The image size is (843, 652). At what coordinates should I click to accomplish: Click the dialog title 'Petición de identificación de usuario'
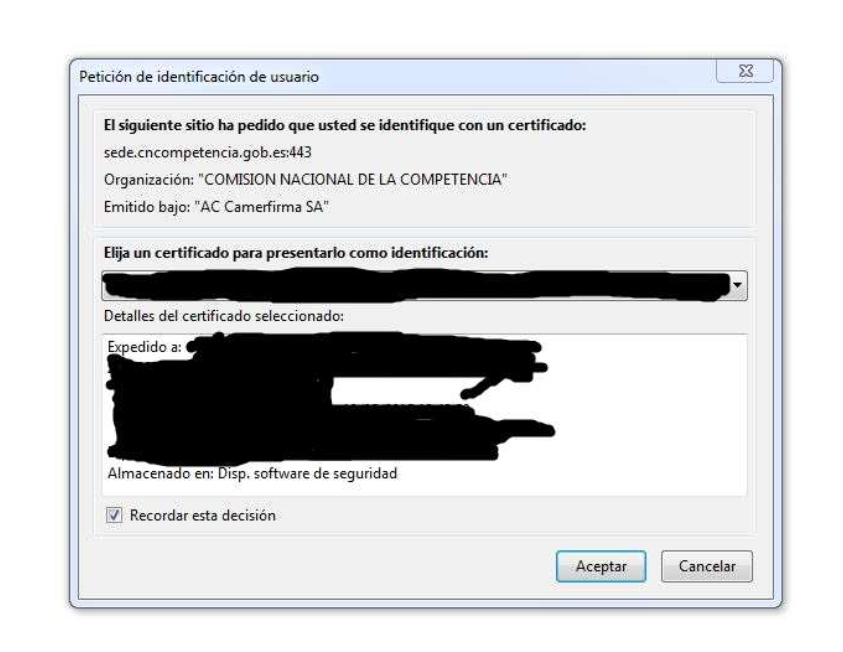coord(199,77)
